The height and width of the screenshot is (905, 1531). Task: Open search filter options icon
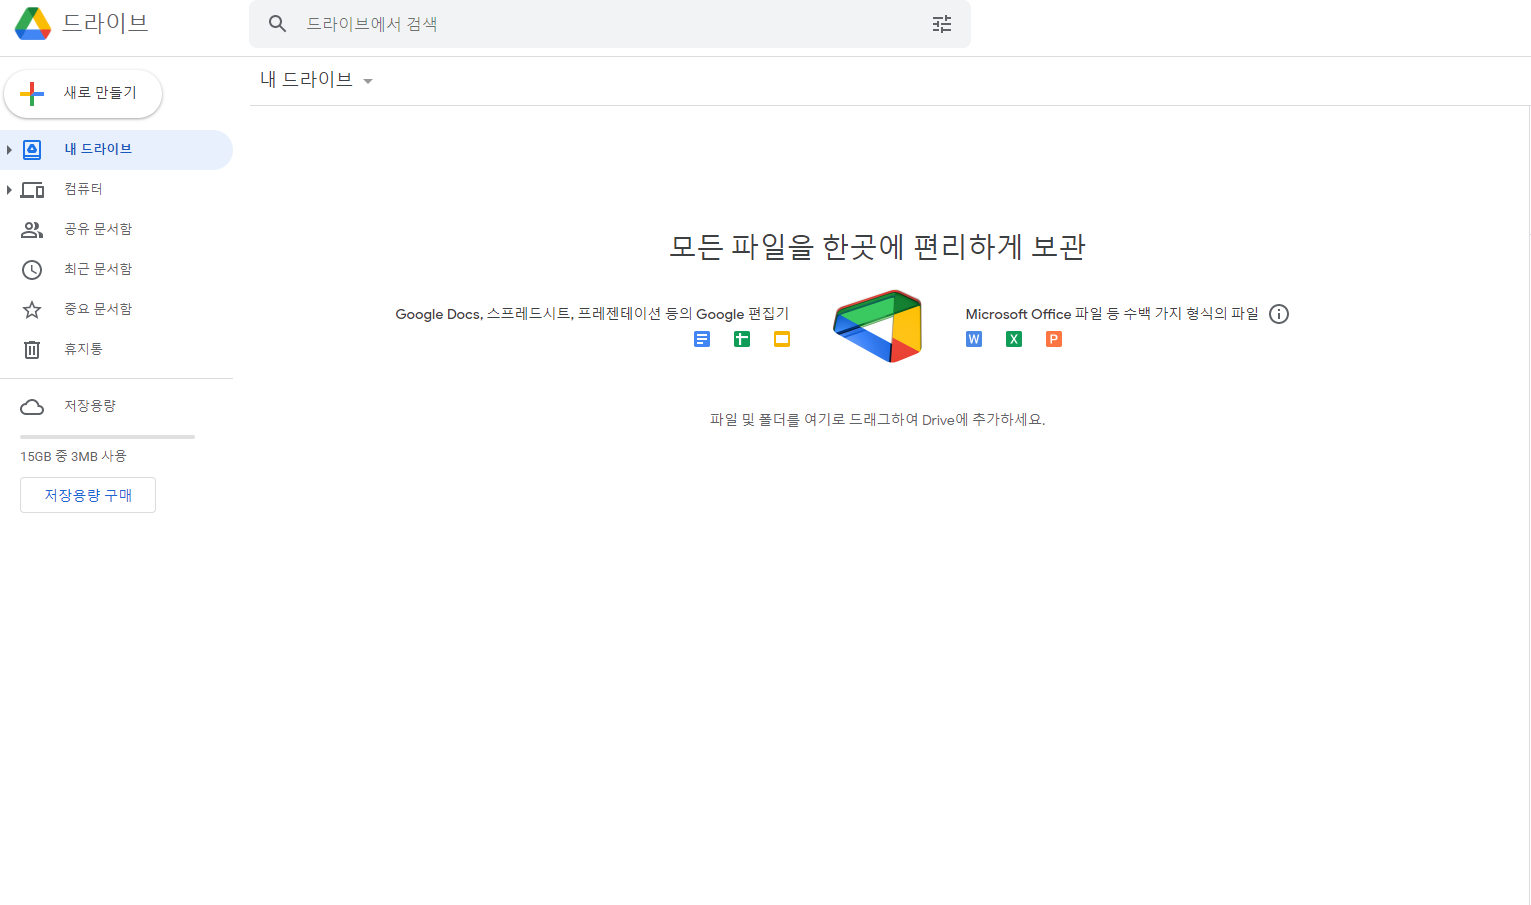(942, 24)
